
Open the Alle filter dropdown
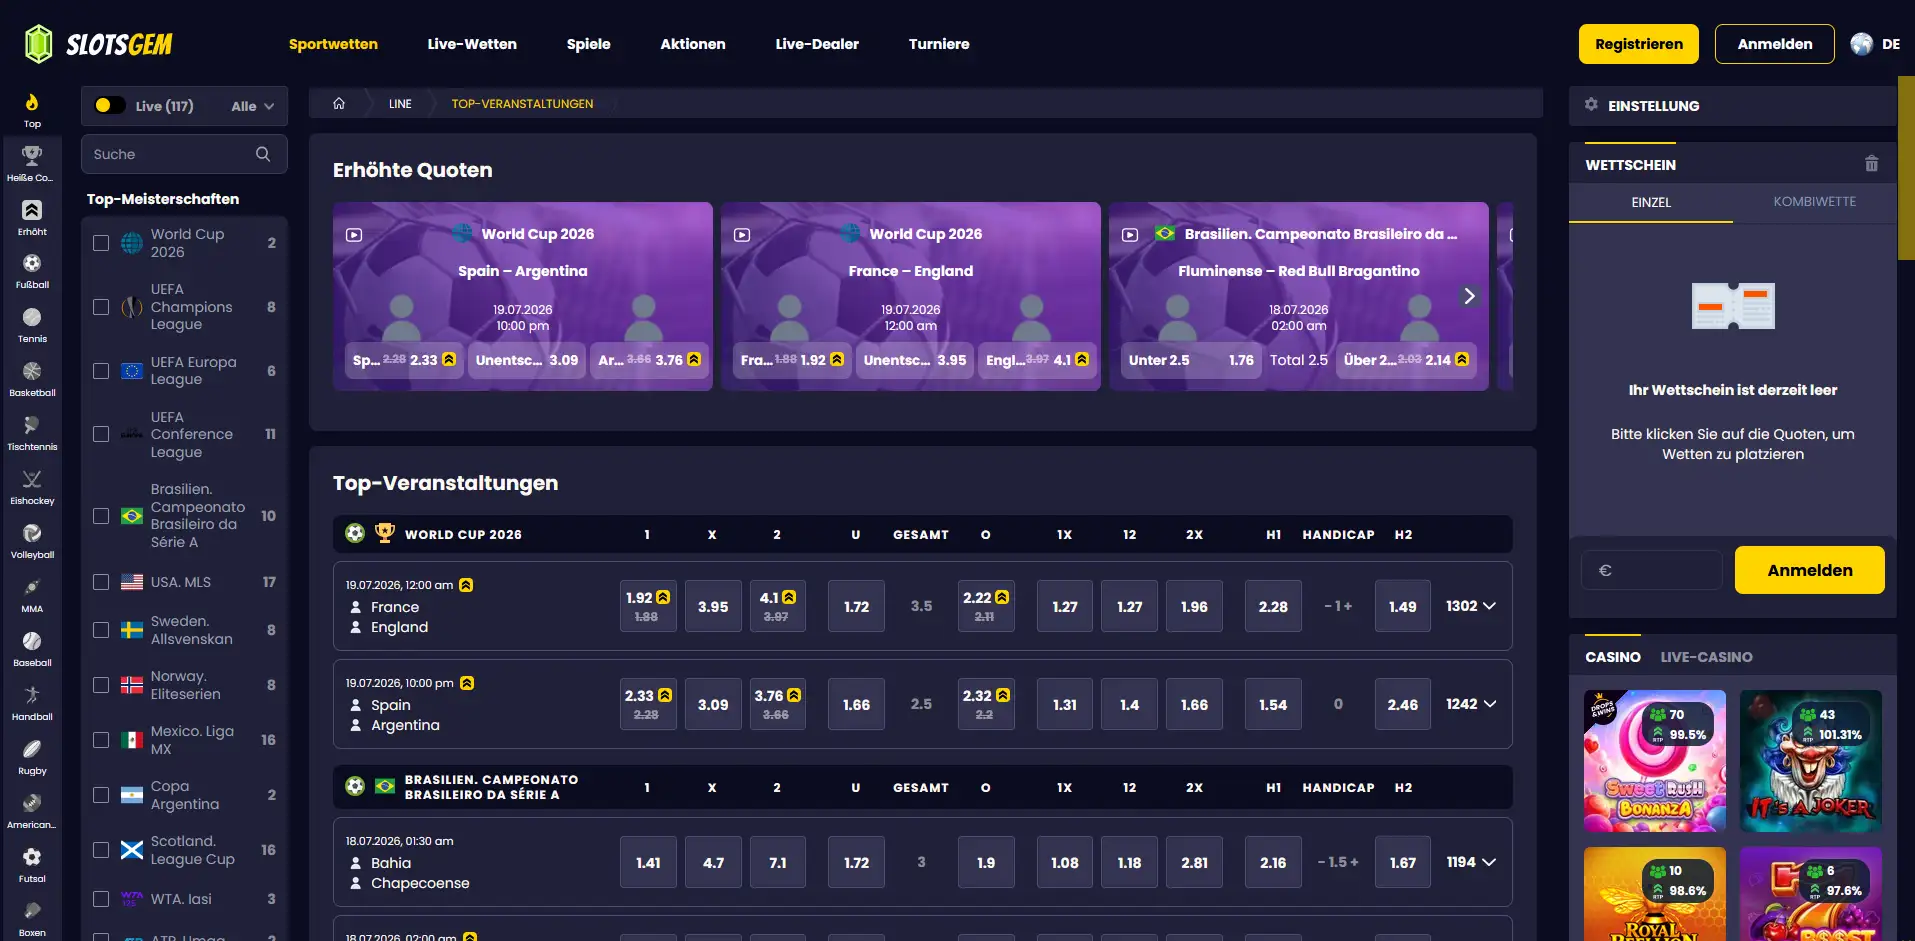pos(252,106)
